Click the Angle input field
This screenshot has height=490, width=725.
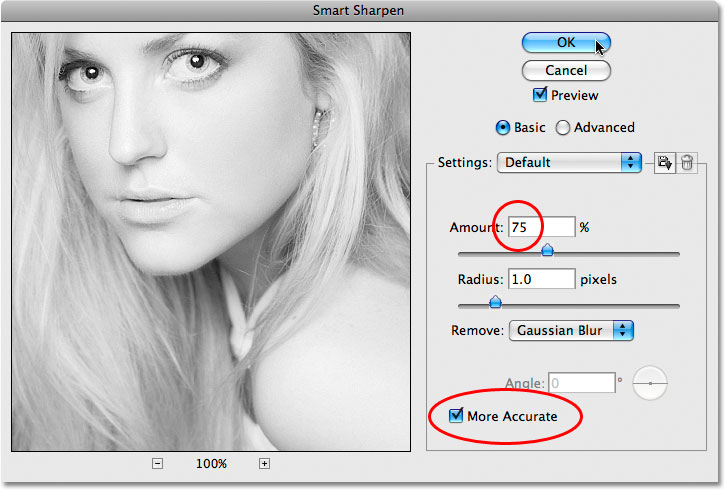pyautogui.click(x=582, y=383)
